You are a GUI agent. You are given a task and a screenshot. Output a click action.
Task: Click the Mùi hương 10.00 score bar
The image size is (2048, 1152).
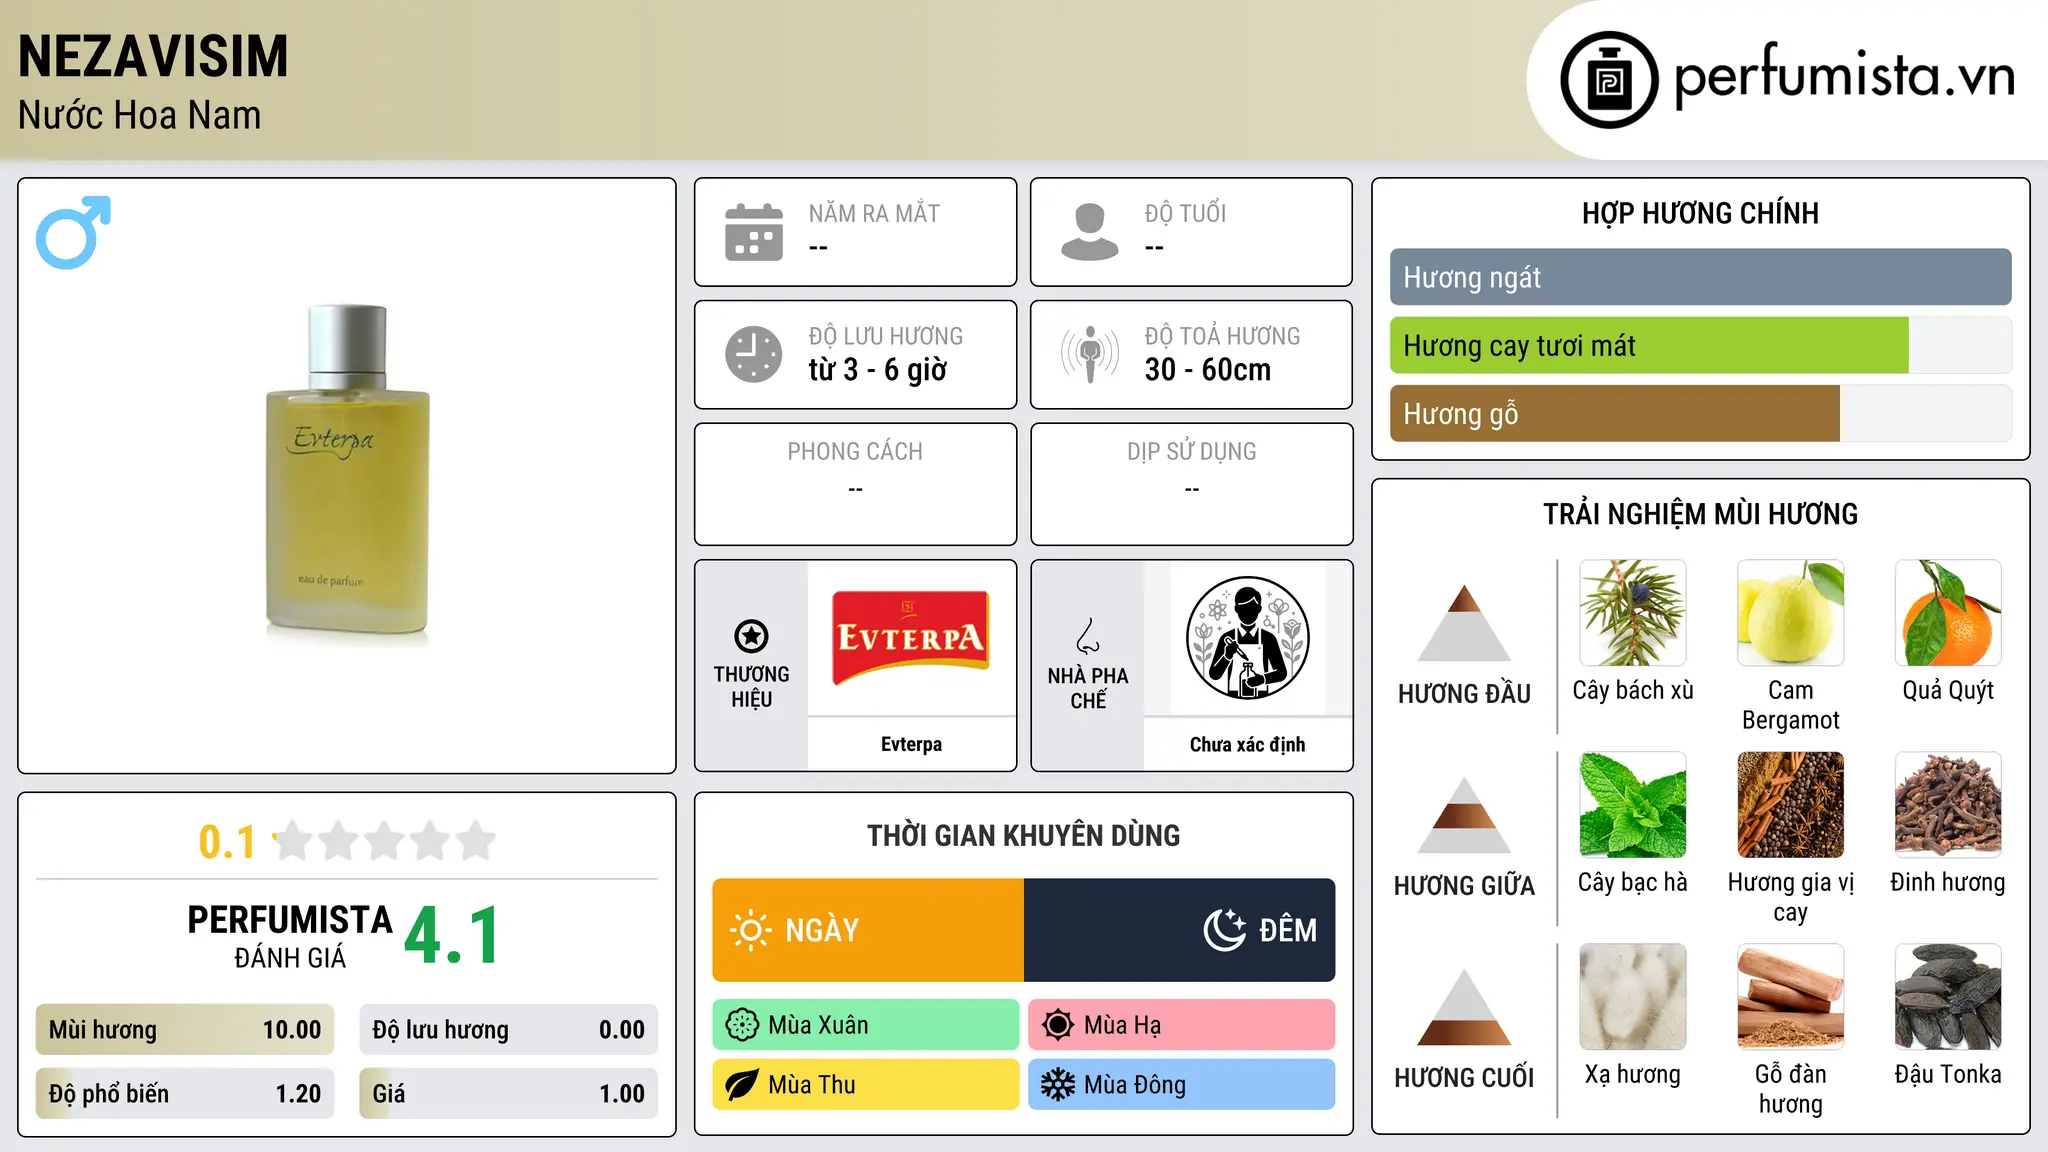click(185, 1030)
